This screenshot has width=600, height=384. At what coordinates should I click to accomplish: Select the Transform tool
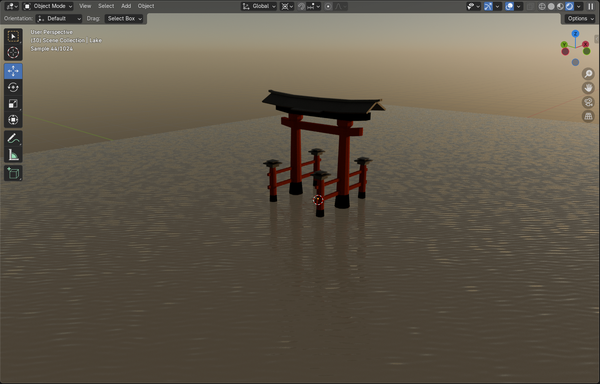(13, 120)
